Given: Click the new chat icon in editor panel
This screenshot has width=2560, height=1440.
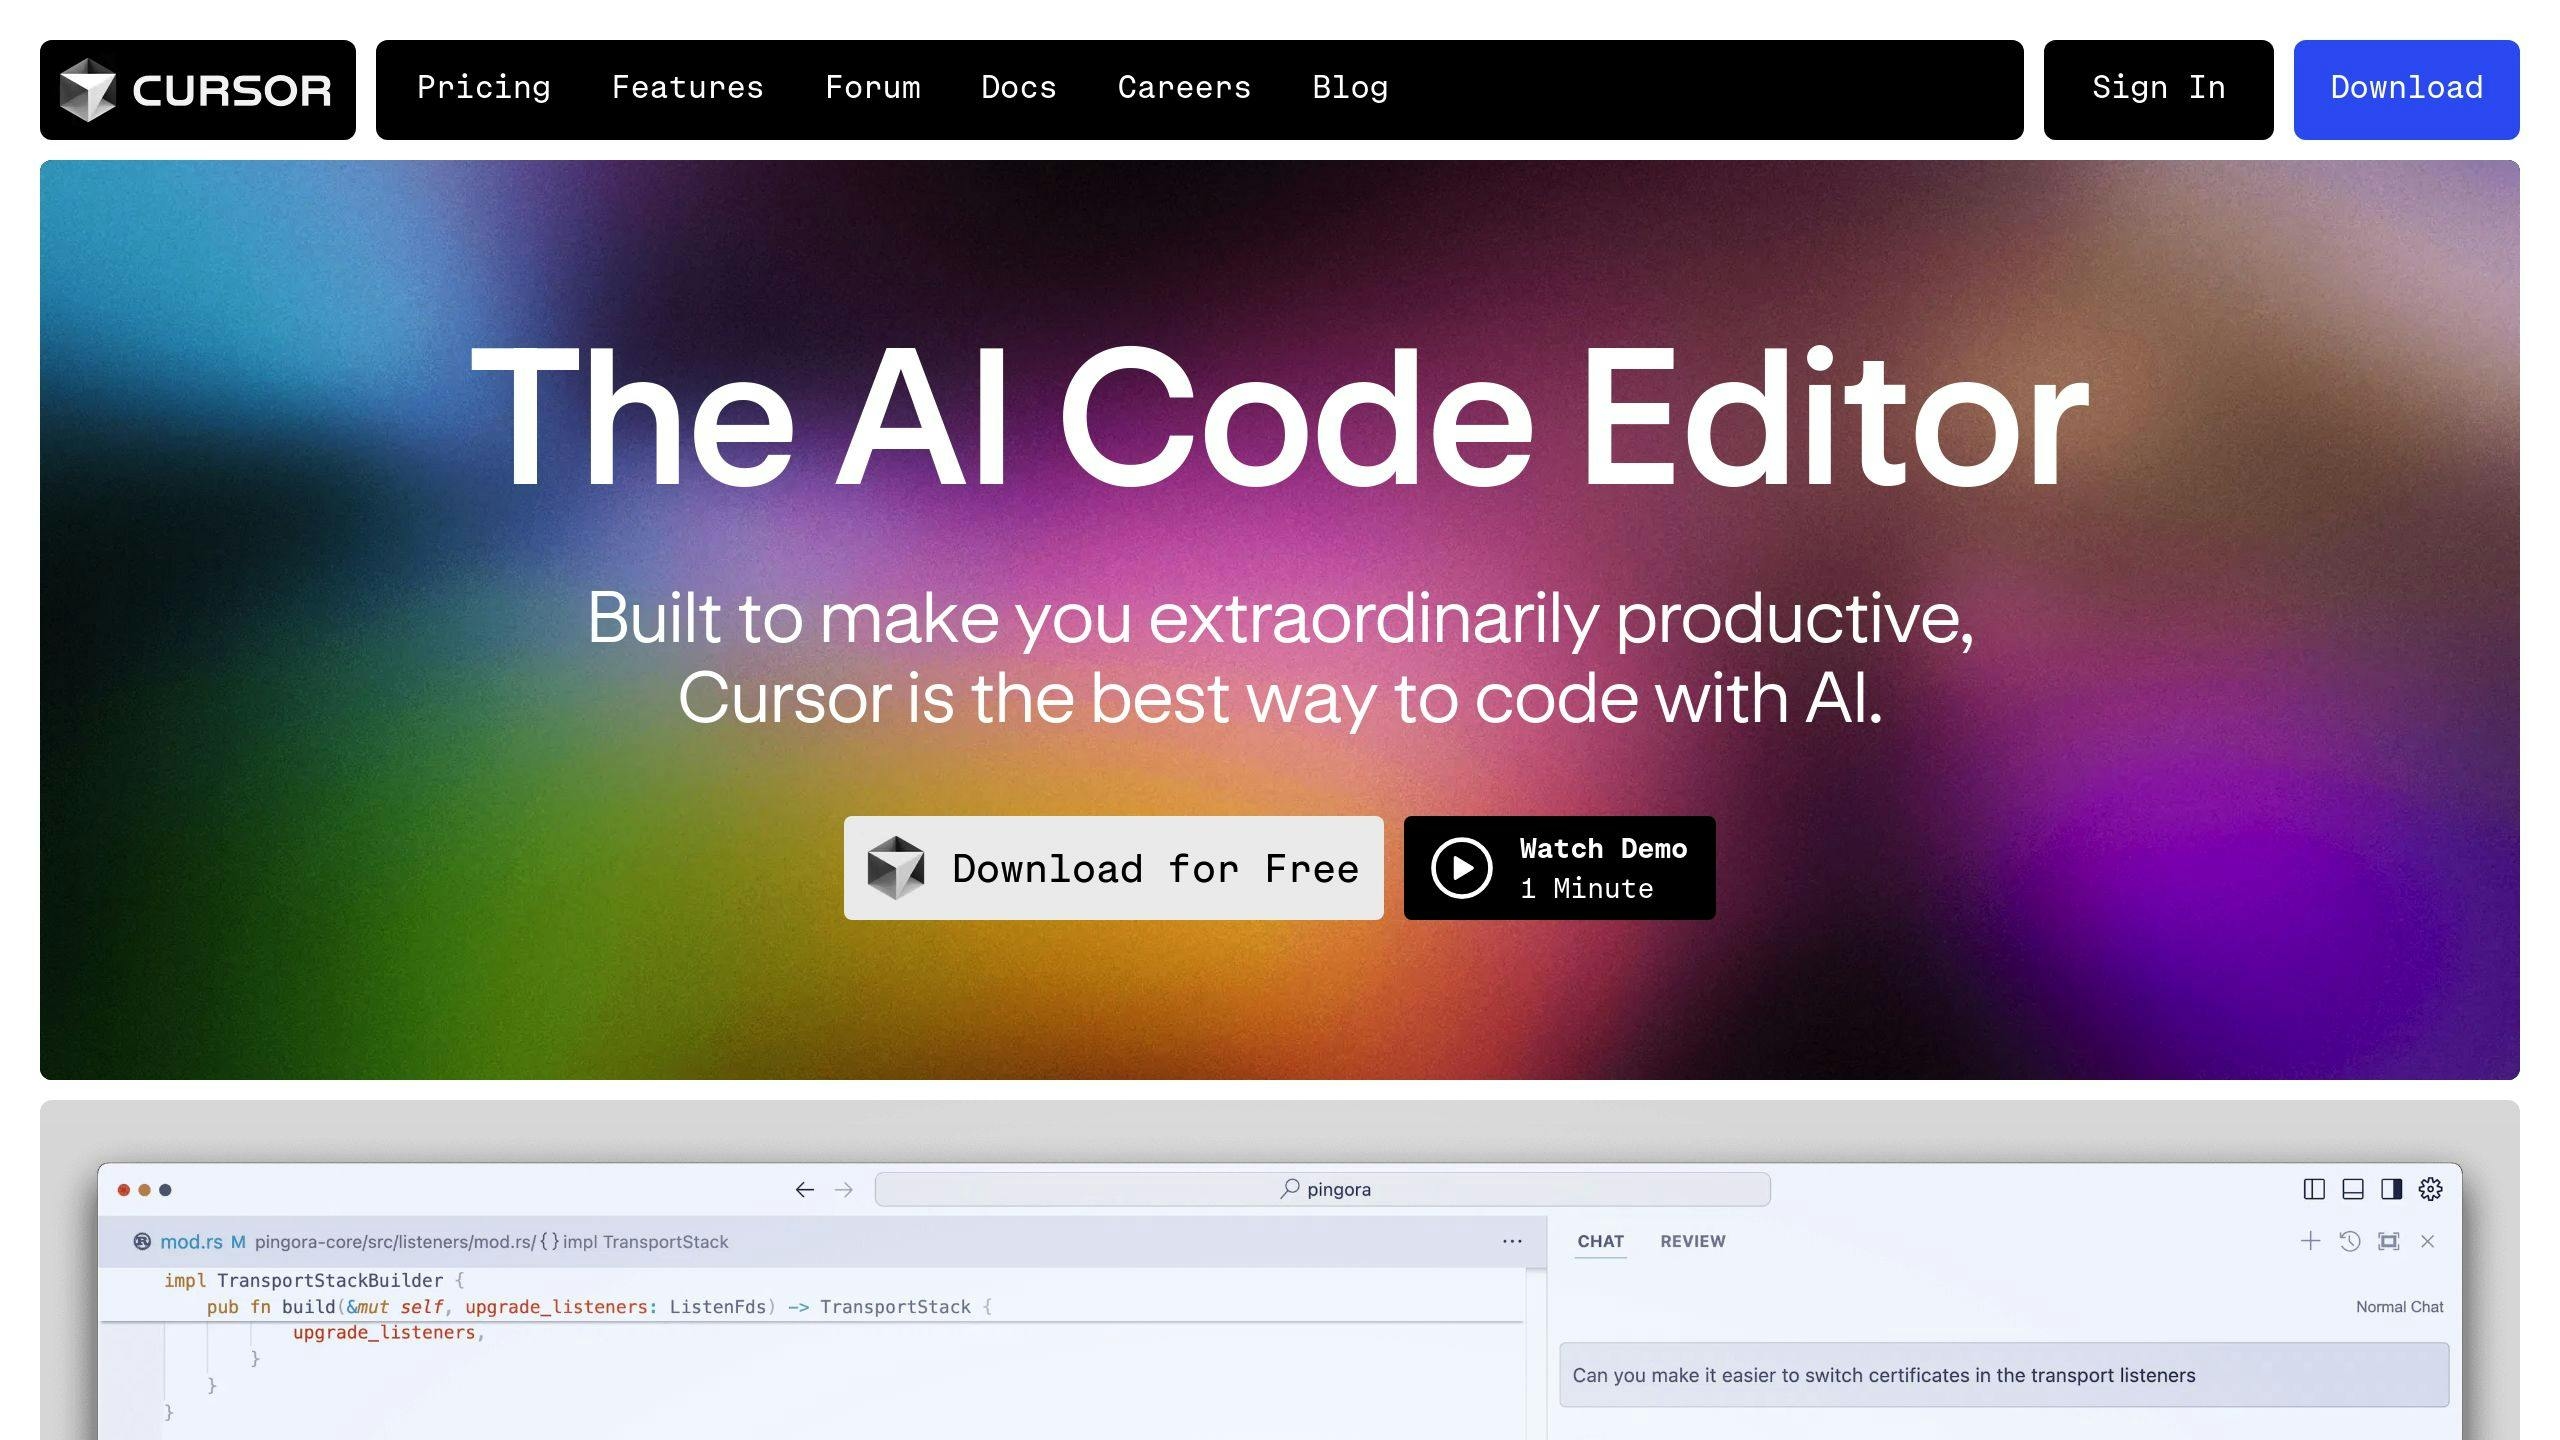Looking at the screenshot, I should pyautogui.click(x=2305, y=1241).
